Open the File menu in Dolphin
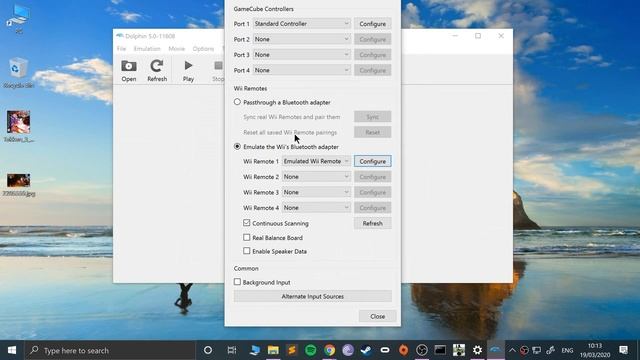Image resolution: width=640 pixels, height=360 pixels. 121,49
